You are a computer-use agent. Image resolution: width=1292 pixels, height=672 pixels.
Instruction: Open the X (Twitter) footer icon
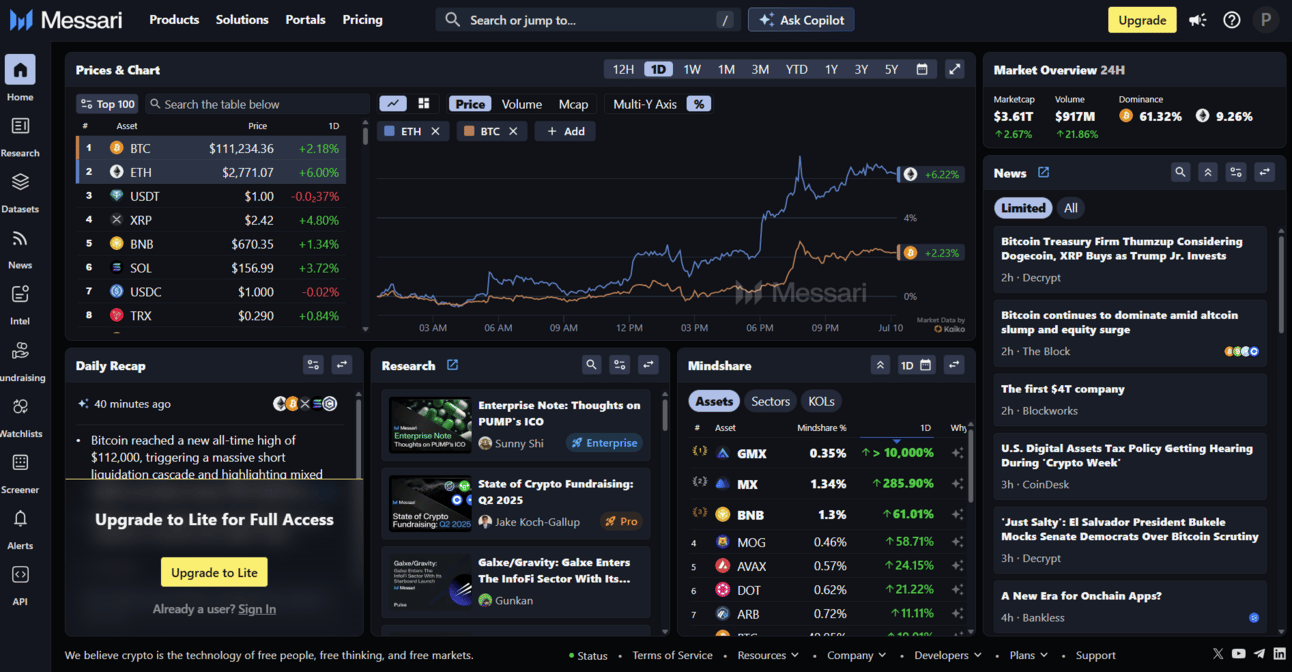pyautogui.click(x=1218, y=654)
